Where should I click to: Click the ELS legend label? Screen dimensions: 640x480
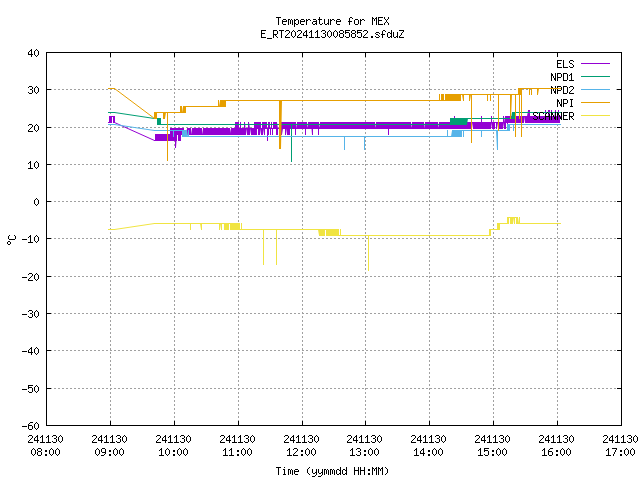(565, 64)
